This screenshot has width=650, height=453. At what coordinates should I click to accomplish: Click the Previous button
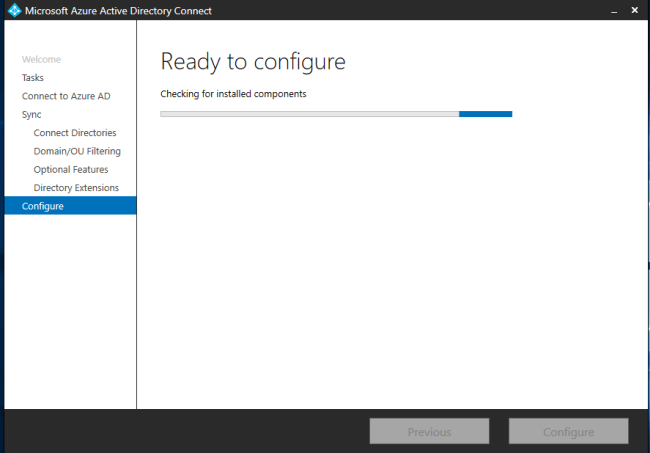(429, 431)
